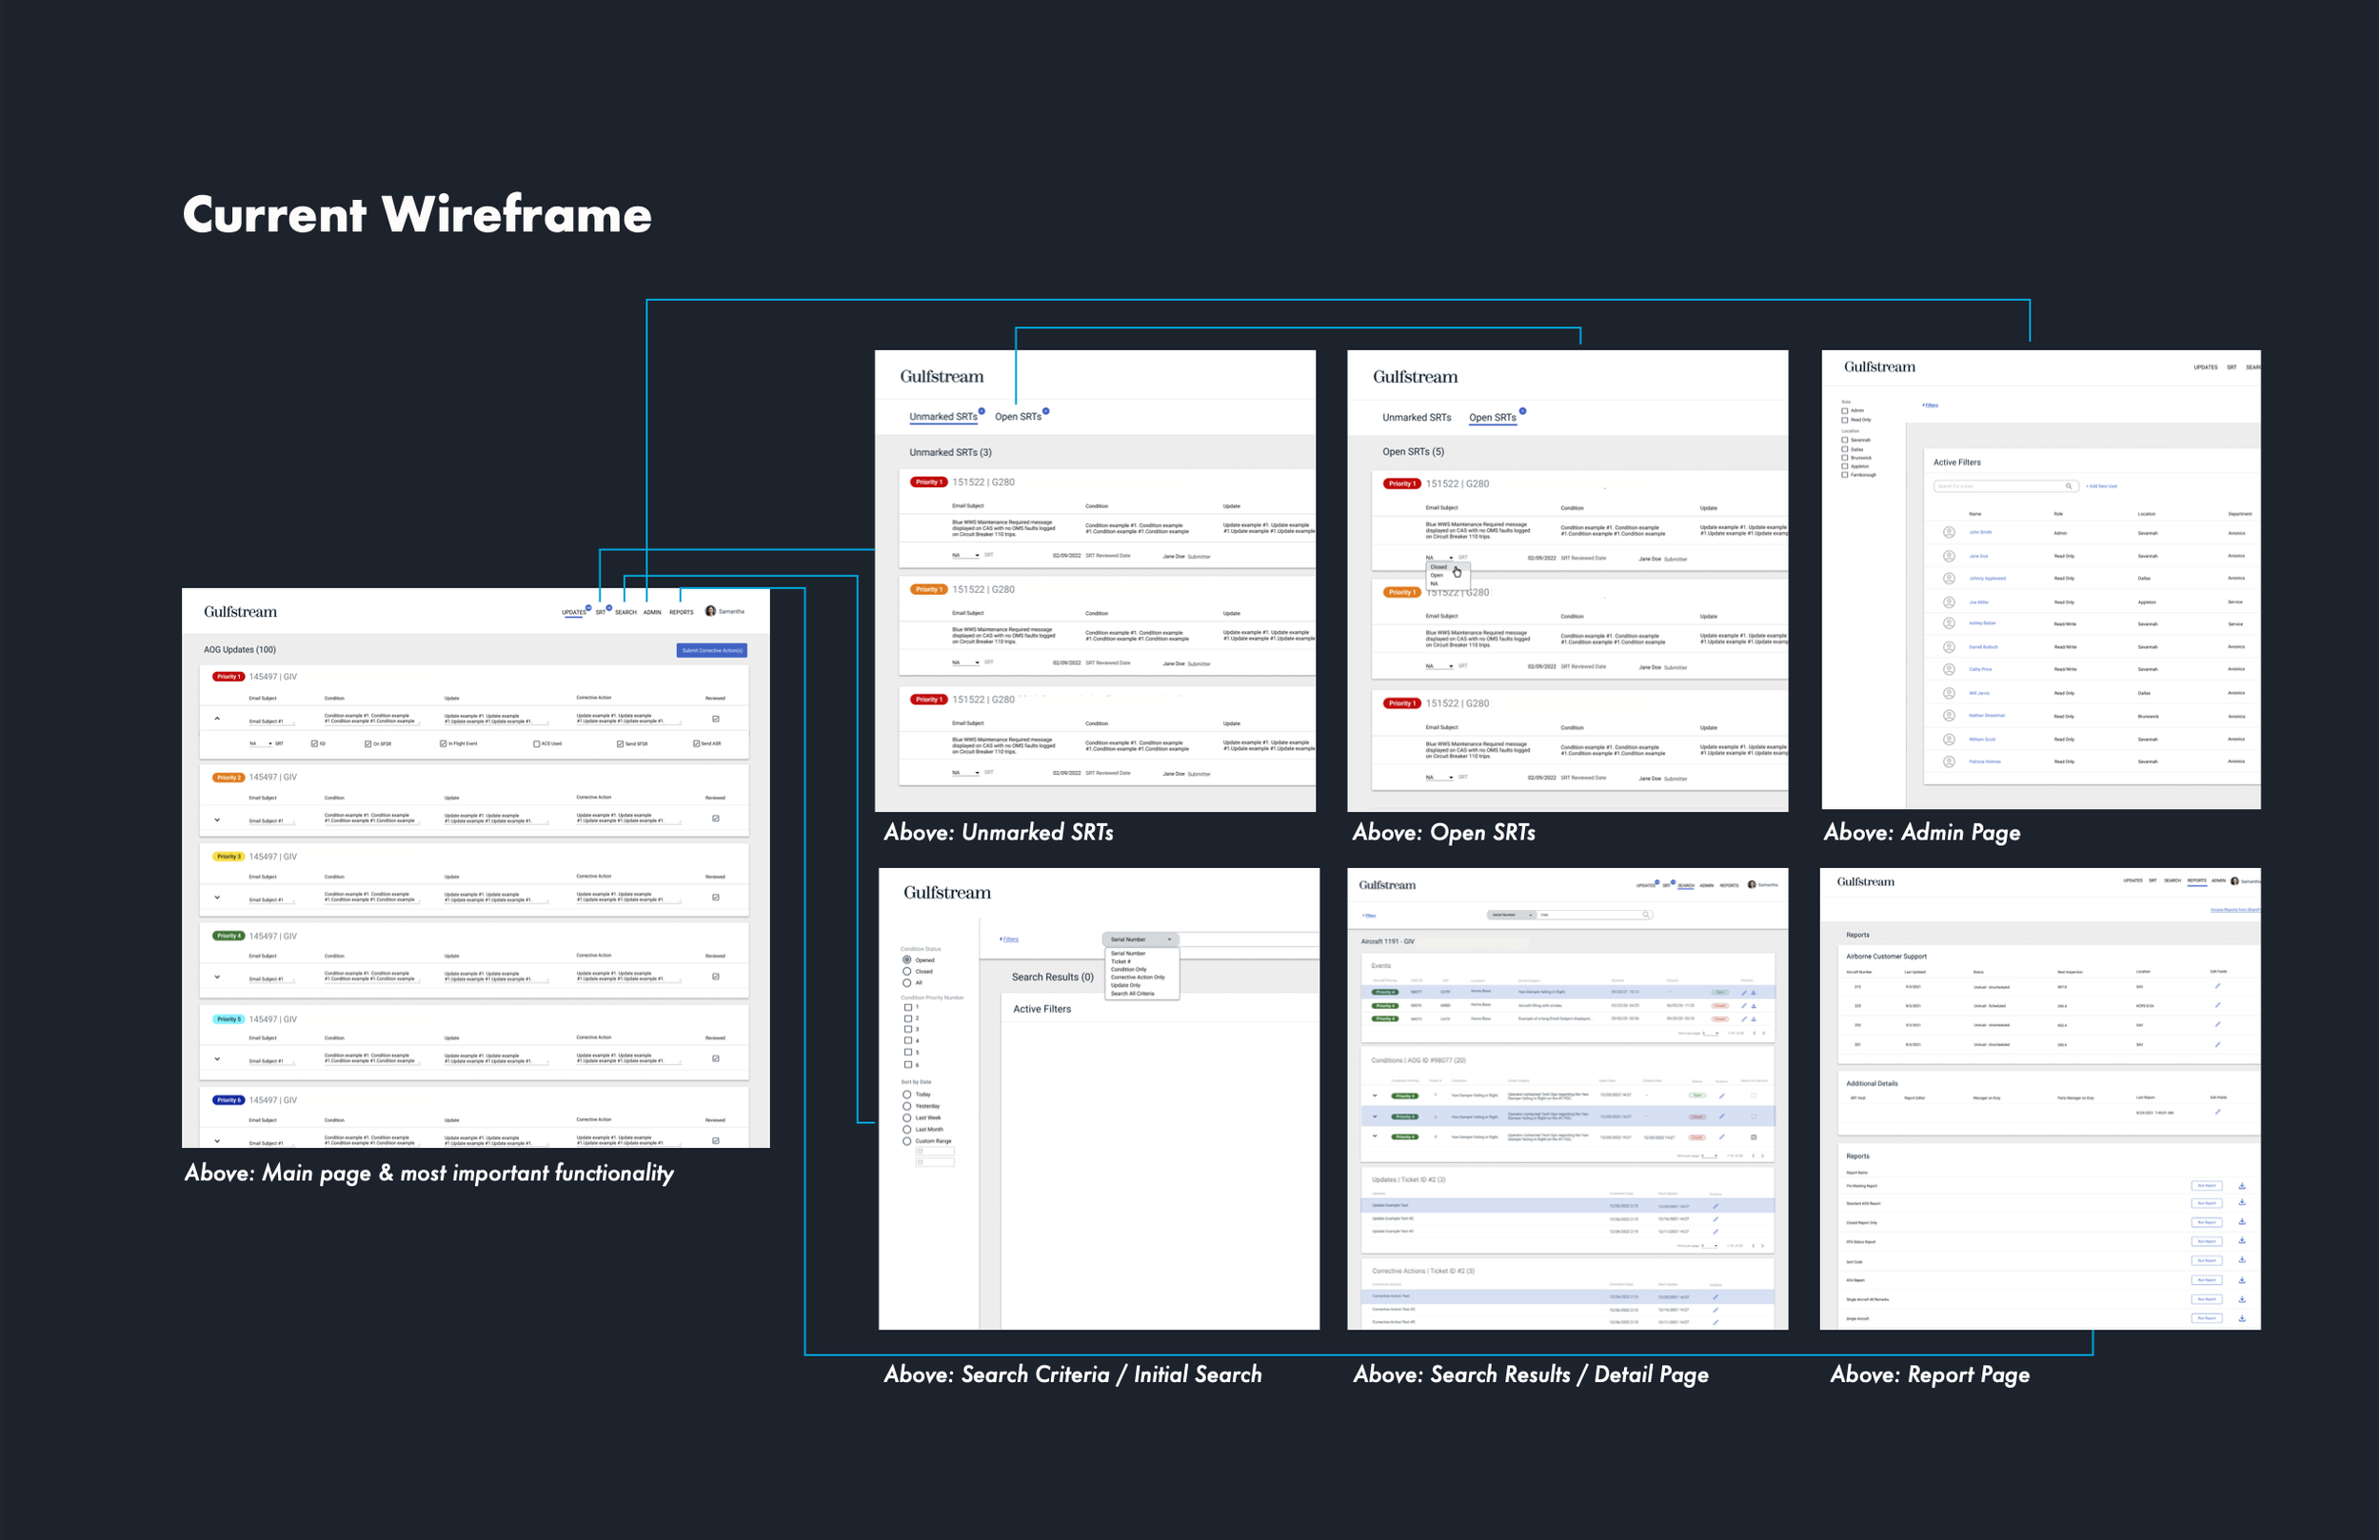Click the Submit Corrective Action(s) button
This screenshot has width=2380, height=1540.
712,650
